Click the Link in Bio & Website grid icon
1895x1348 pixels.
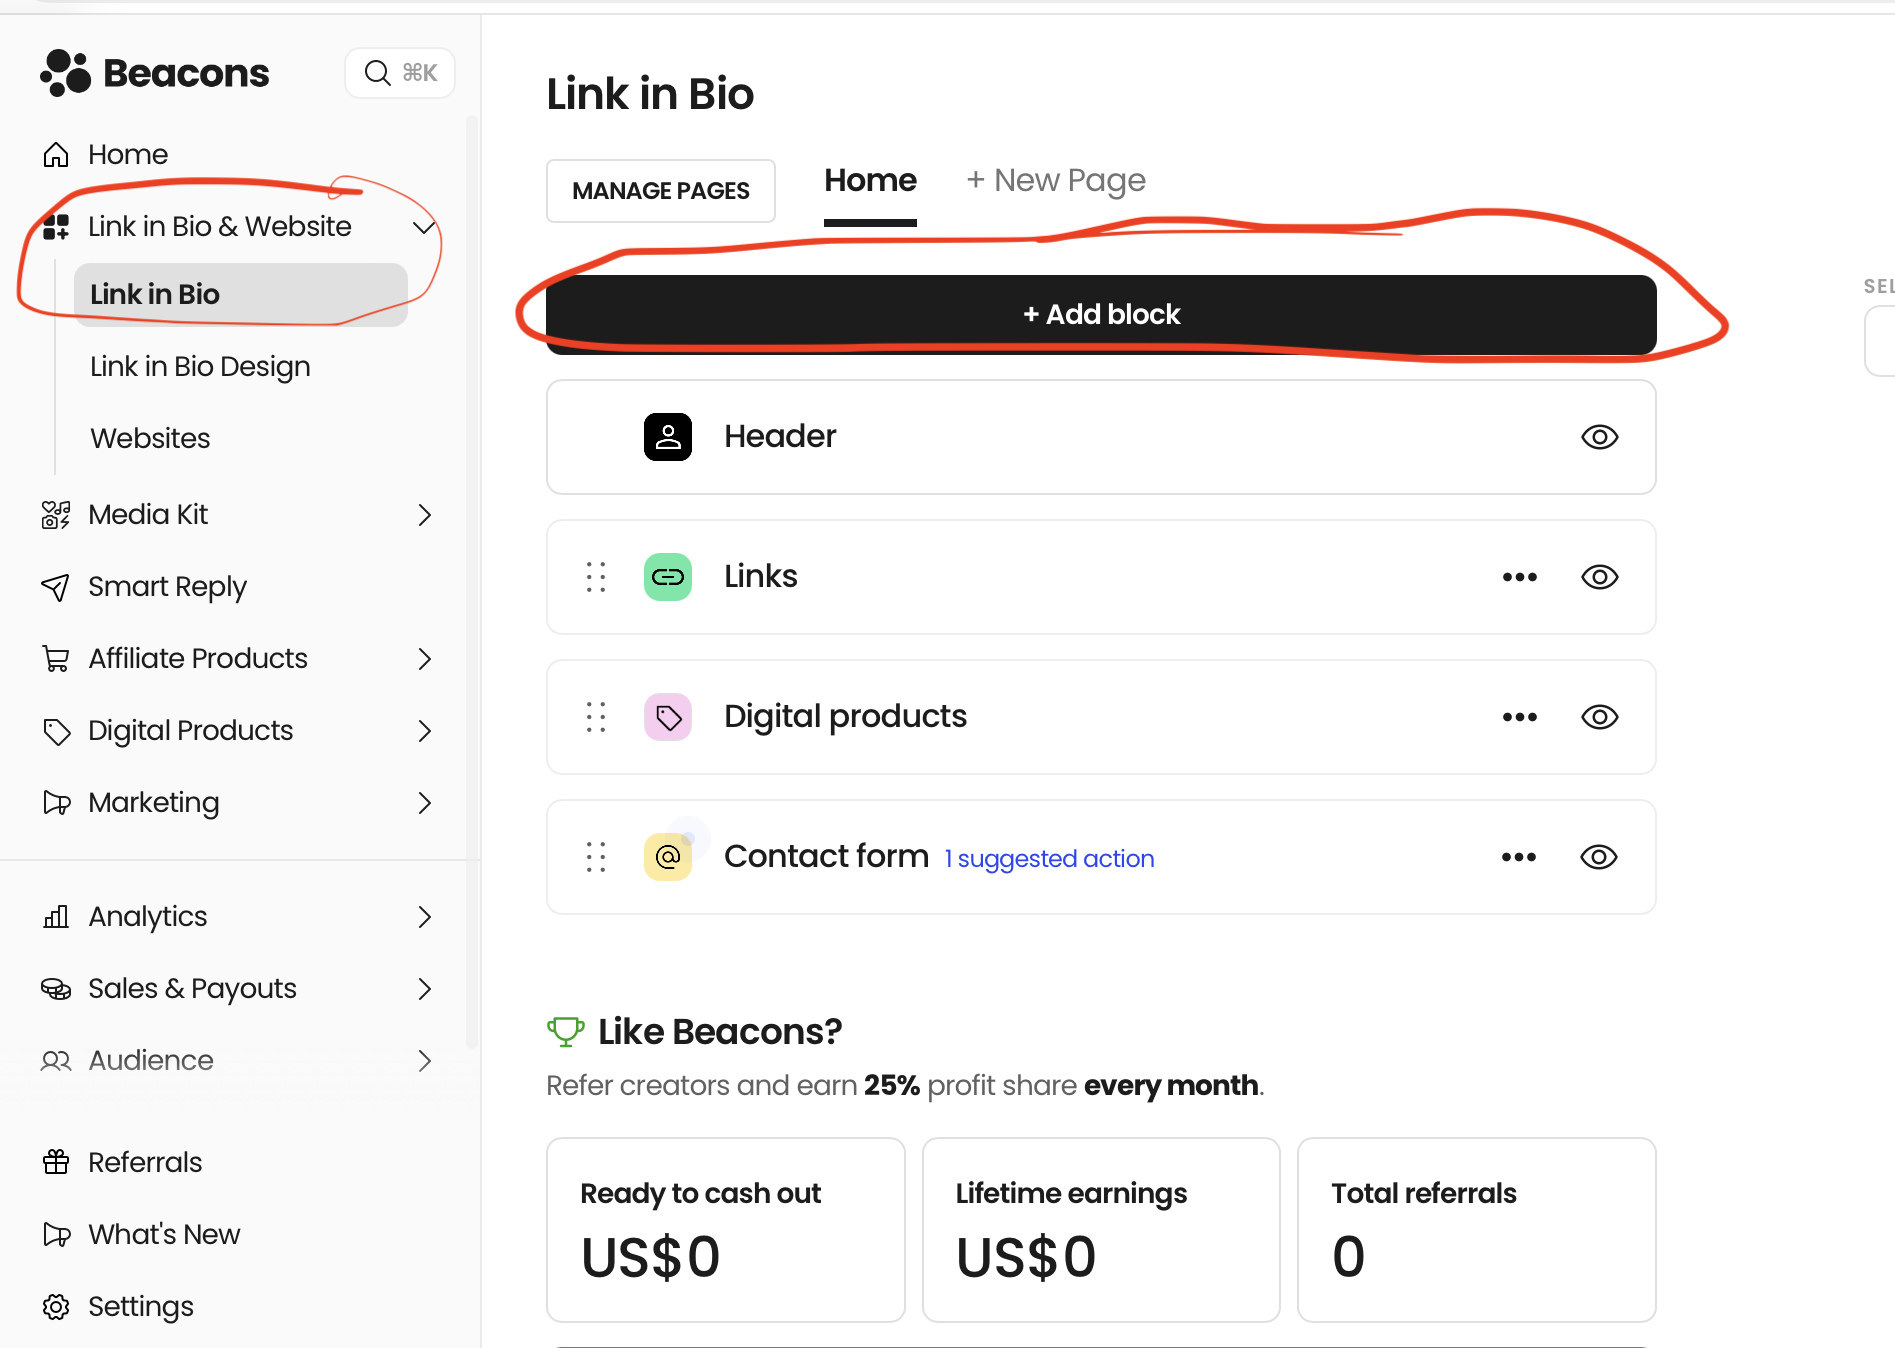[56, 227]
